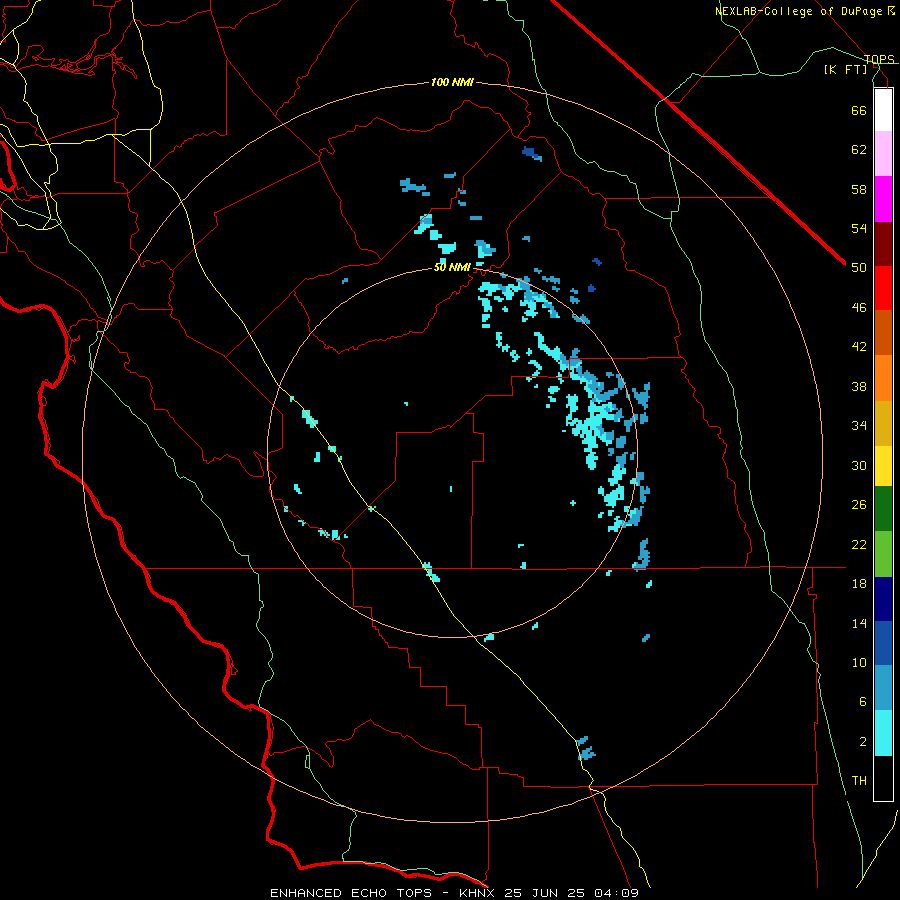
Task: Click the "10" scale value
Action: [x=859, y=662]
